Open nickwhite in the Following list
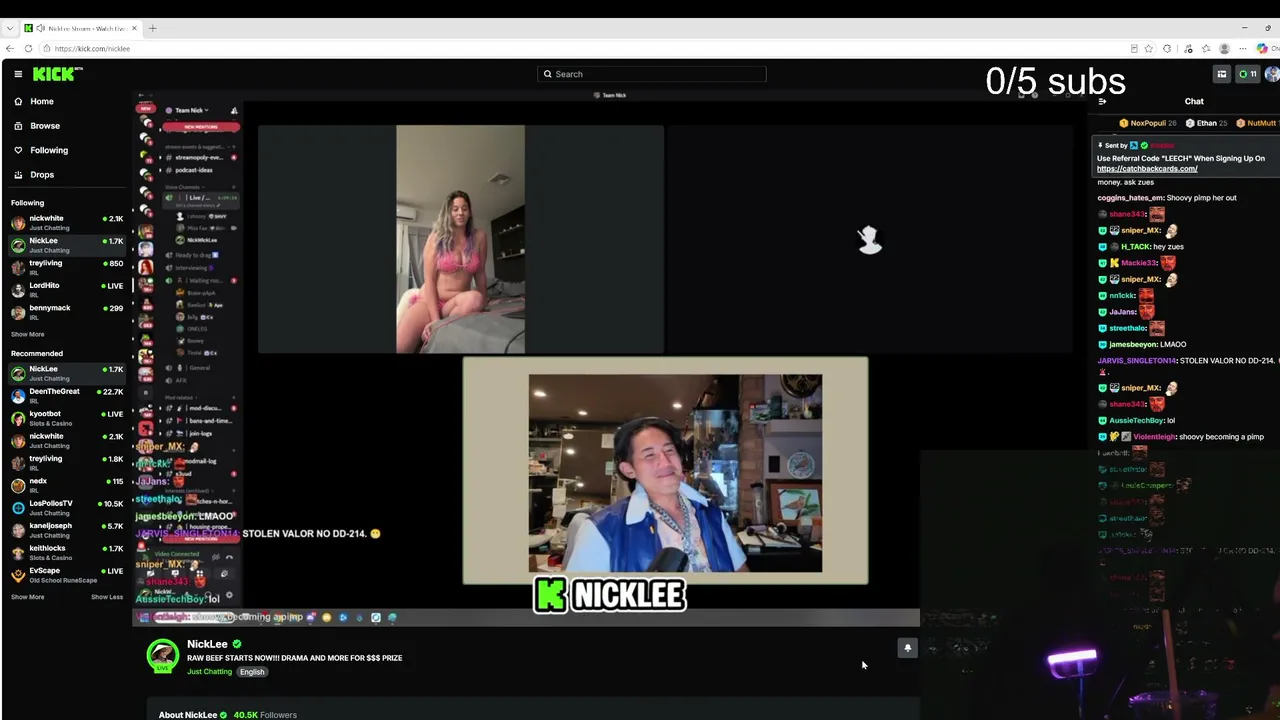Screen dimensions: 1280x720 point(68,222)
